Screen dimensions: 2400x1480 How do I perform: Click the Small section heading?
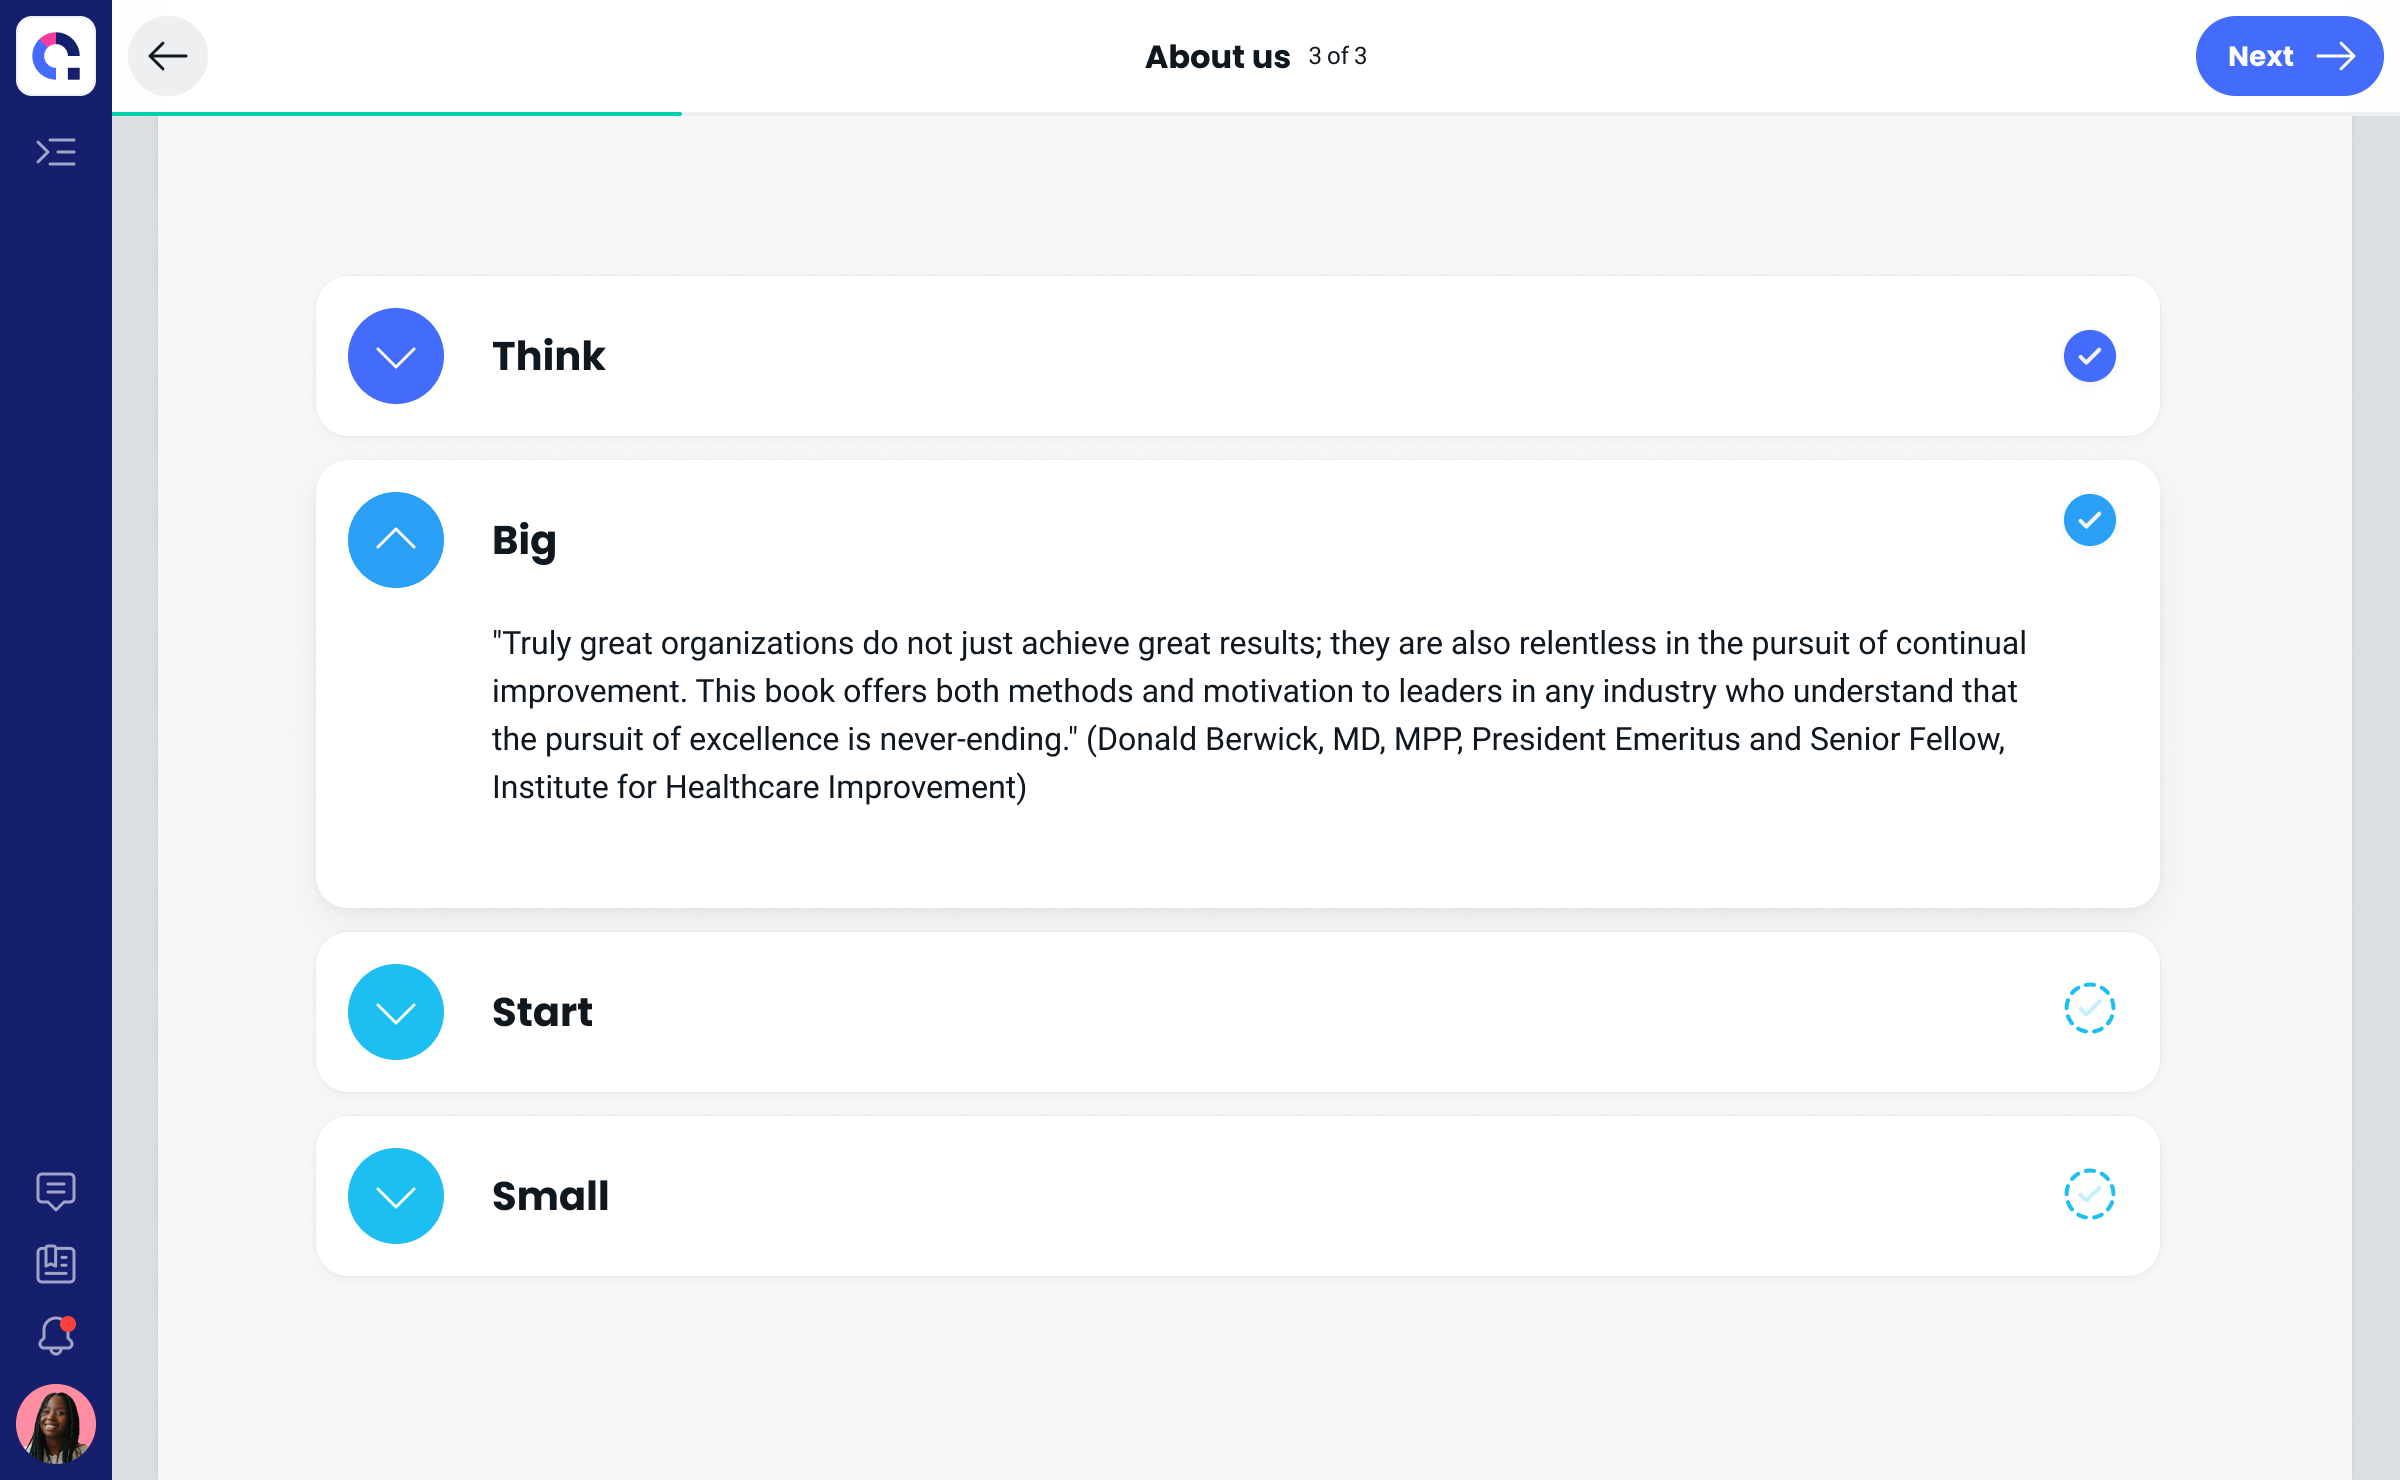[x=550, y=1196]
